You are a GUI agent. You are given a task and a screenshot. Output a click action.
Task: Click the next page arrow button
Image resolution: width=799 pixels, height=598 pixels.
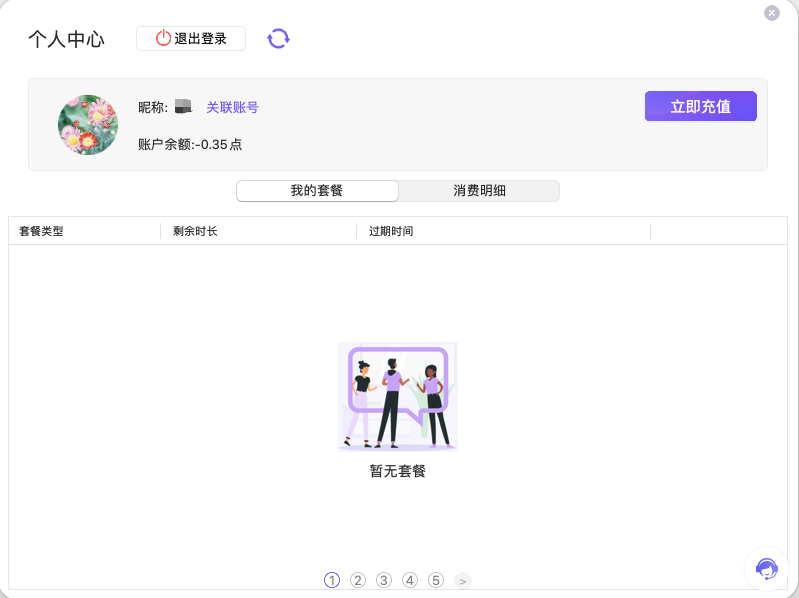pyautogui.click(x=462, y=580)
